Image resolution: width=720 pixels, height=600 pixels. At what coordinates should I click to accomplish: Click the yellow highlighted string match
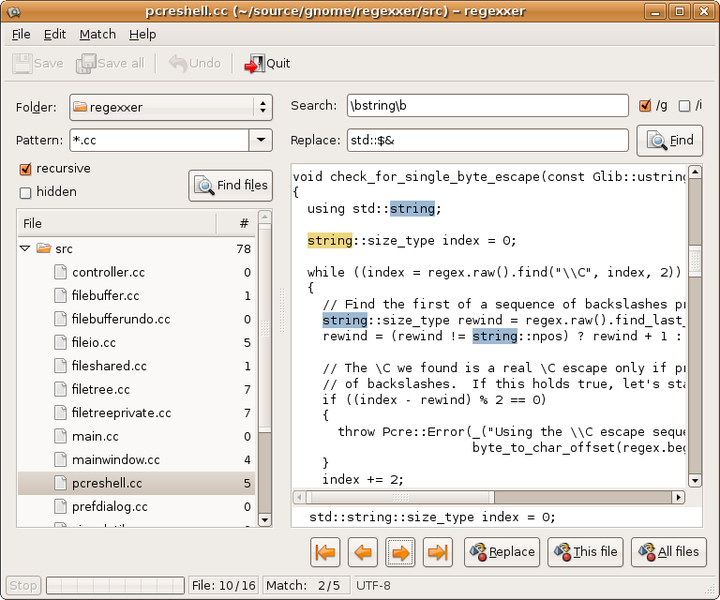(x=330, y=240)
